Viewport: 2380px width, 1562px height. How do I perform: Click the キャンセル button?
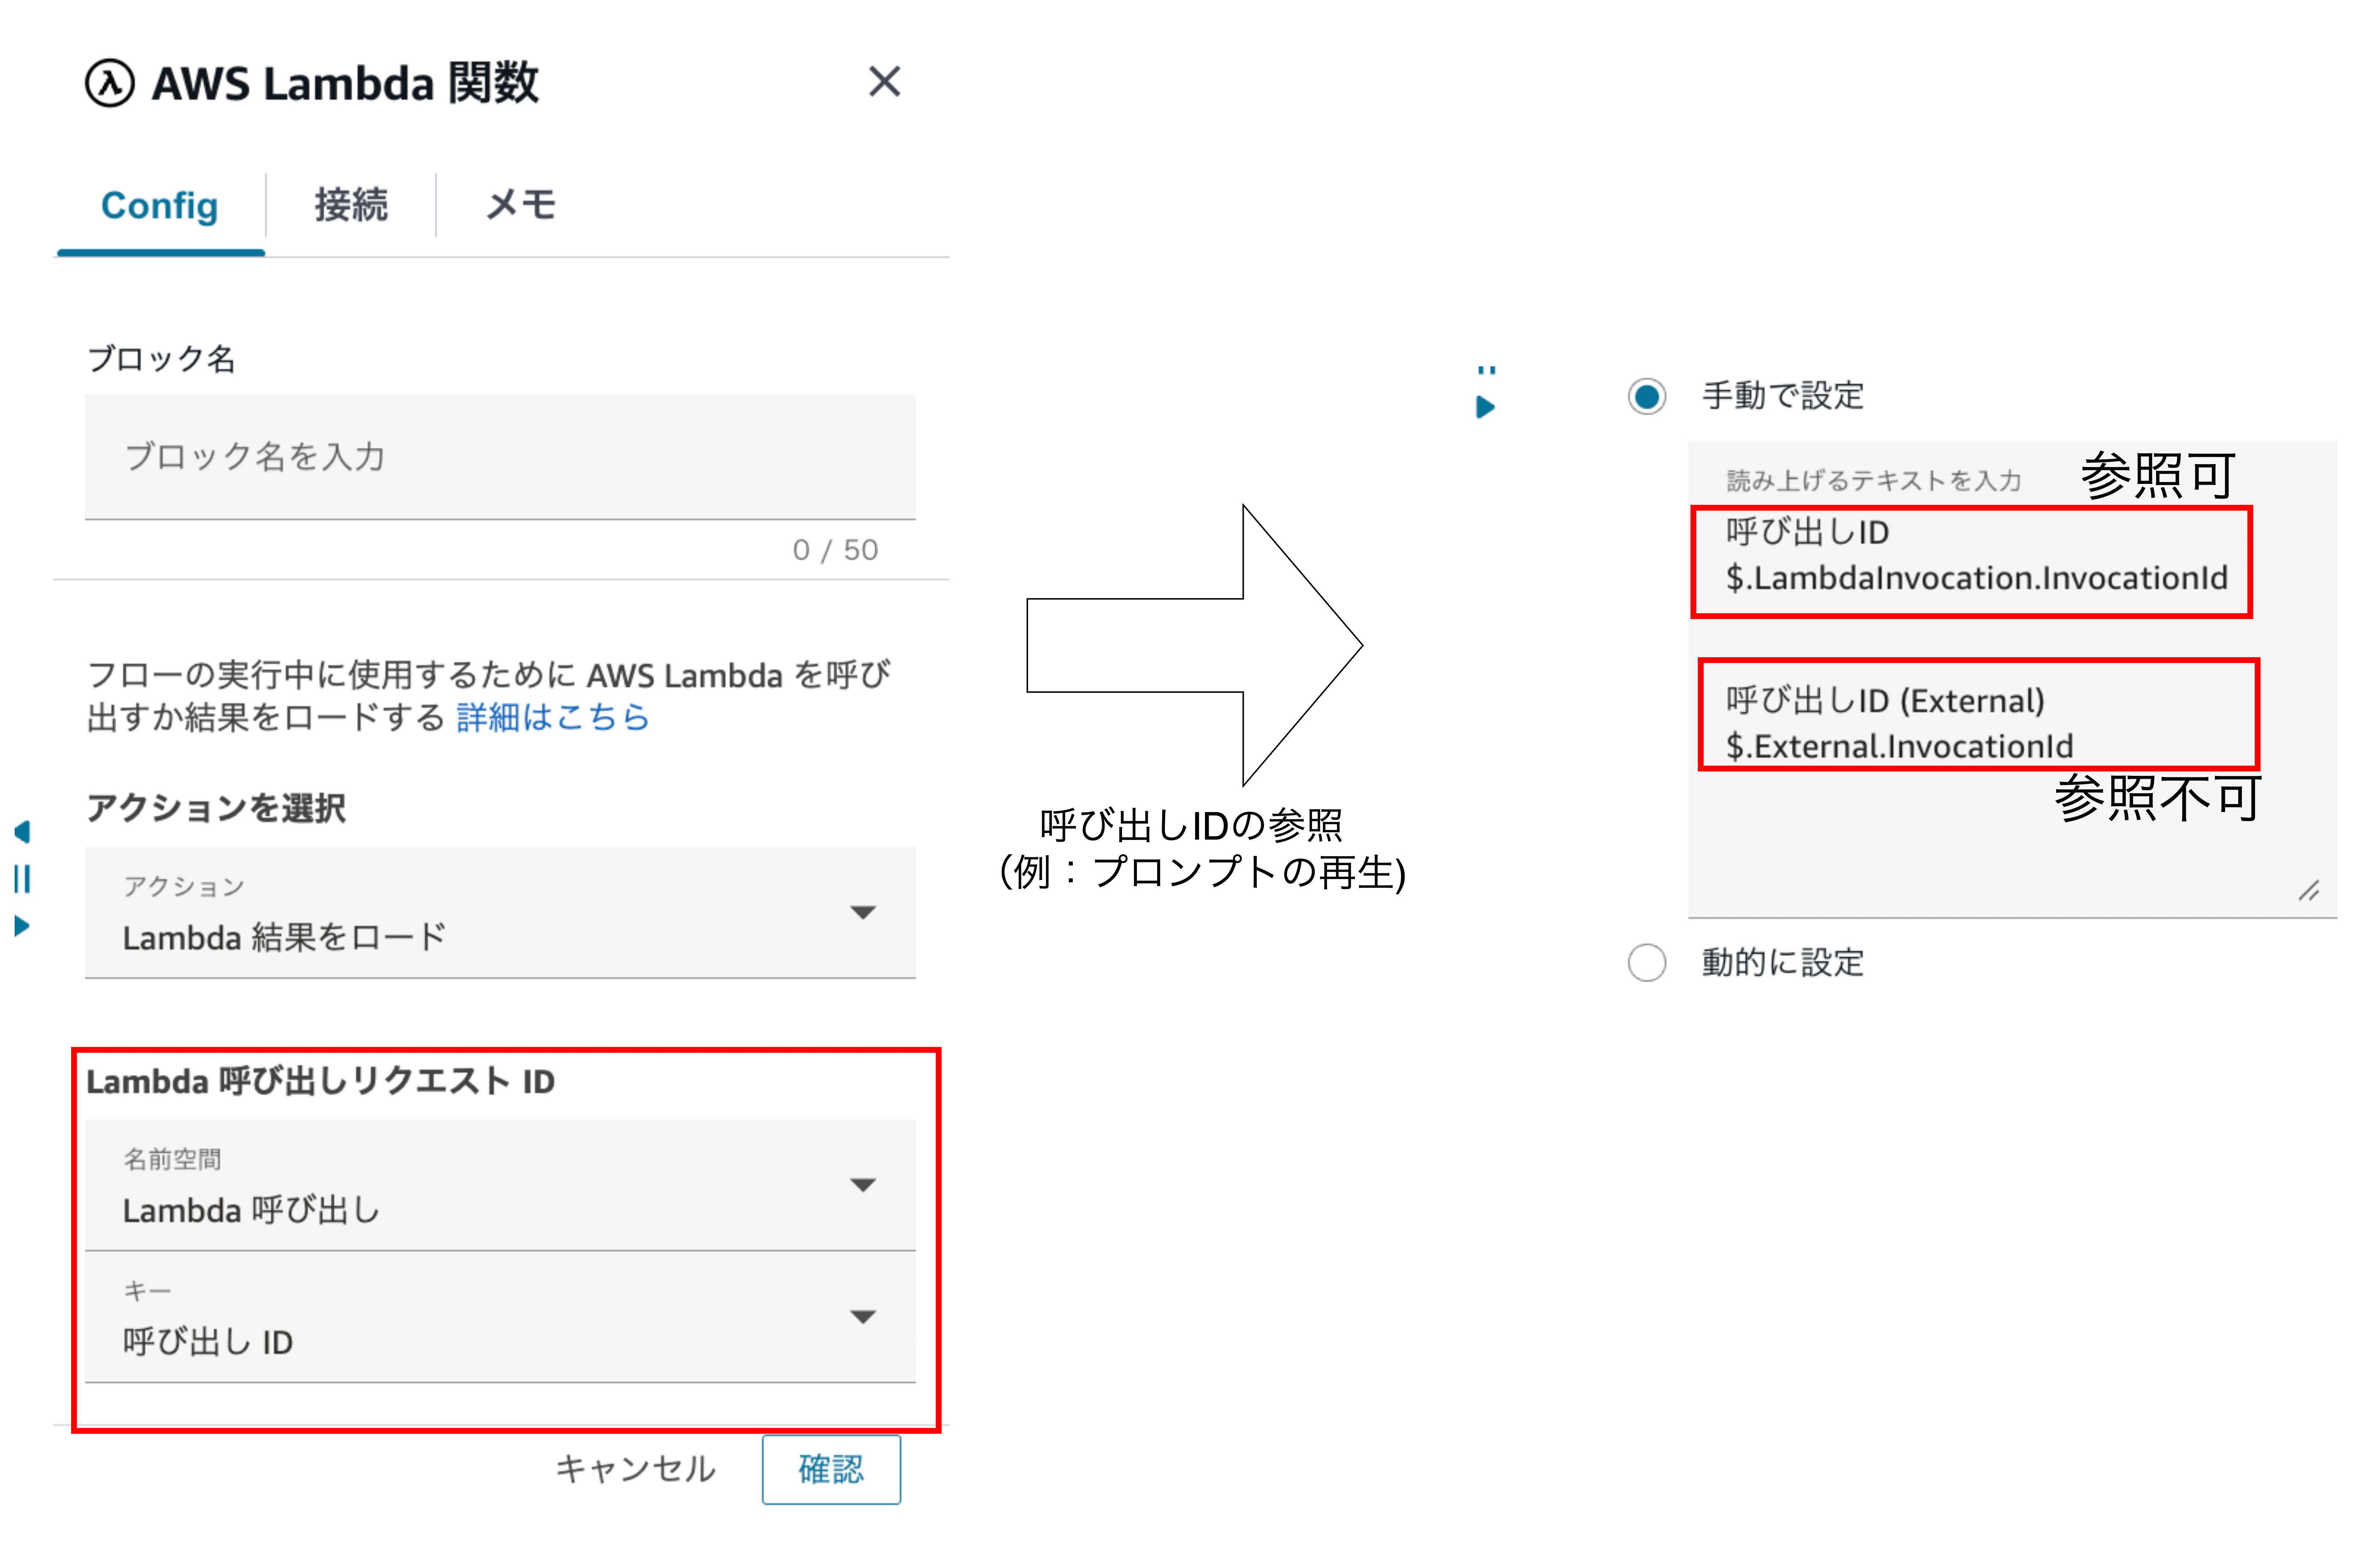click(x=636, y=1469)
